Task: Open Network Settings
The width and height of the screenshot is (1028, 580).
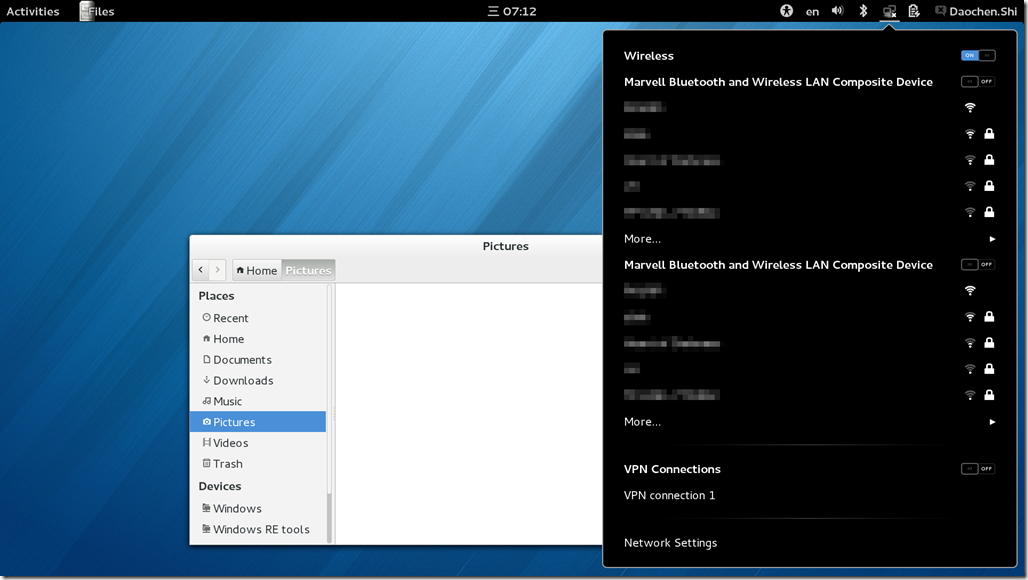Action: point(670,542)
